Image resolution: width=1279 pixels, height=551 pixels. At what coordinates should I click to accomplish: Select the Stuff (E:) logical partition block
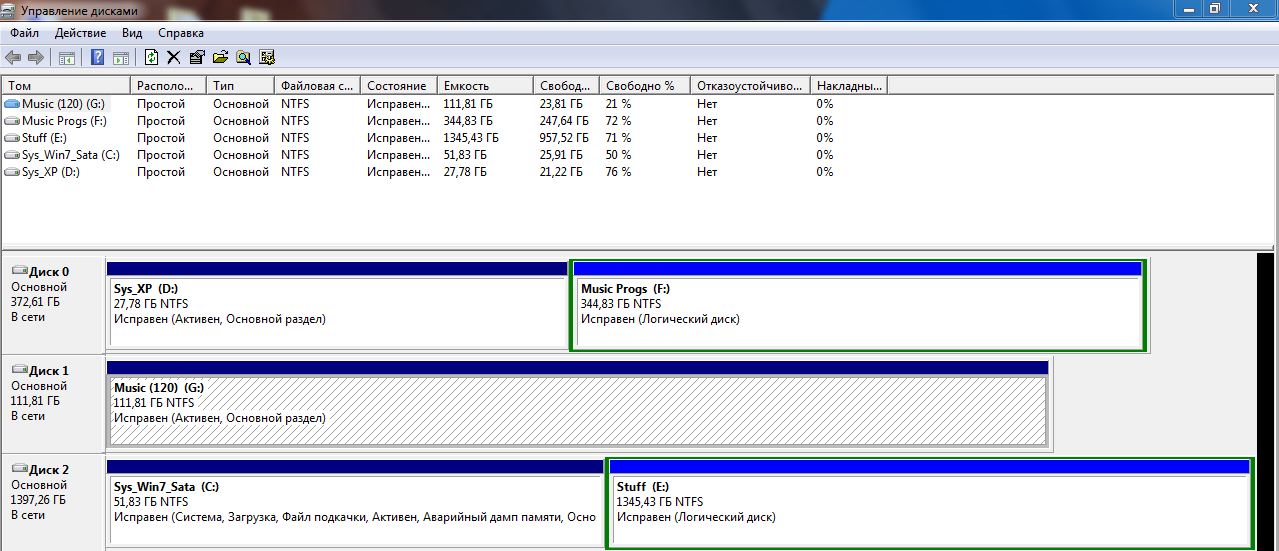[x=930, y=505]
